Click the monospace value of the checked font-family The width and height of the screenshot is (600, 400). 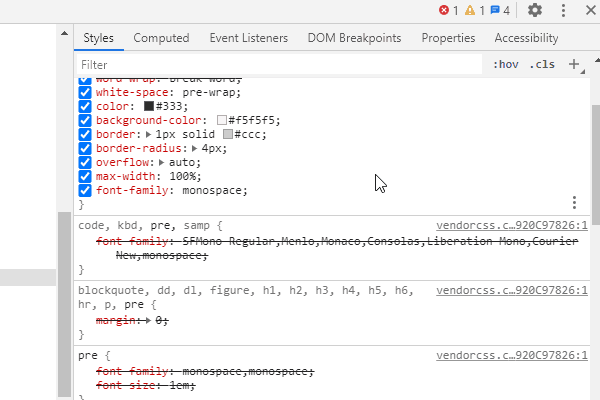[212, 191]
